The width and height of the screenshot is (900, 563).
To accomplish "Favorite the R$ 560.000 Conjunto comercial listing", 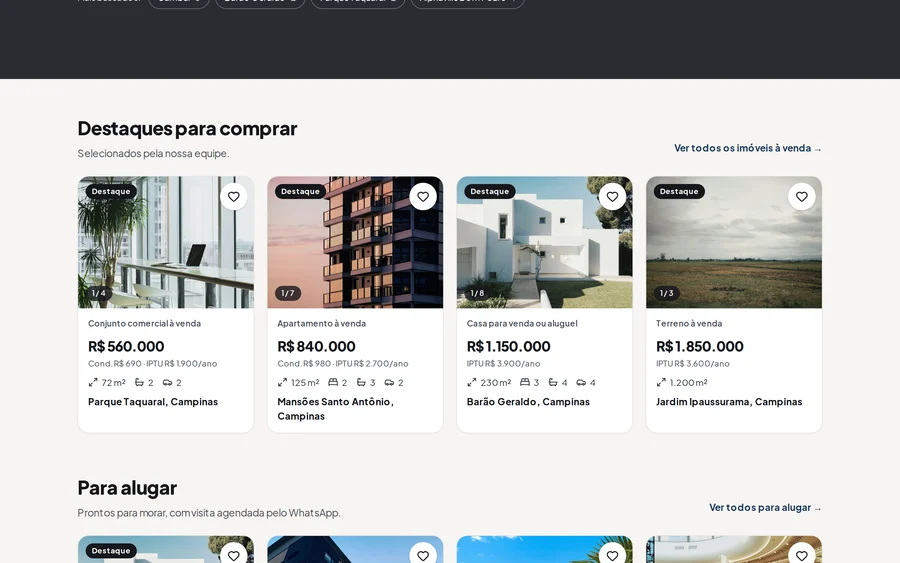I will [x=234, y=196].
